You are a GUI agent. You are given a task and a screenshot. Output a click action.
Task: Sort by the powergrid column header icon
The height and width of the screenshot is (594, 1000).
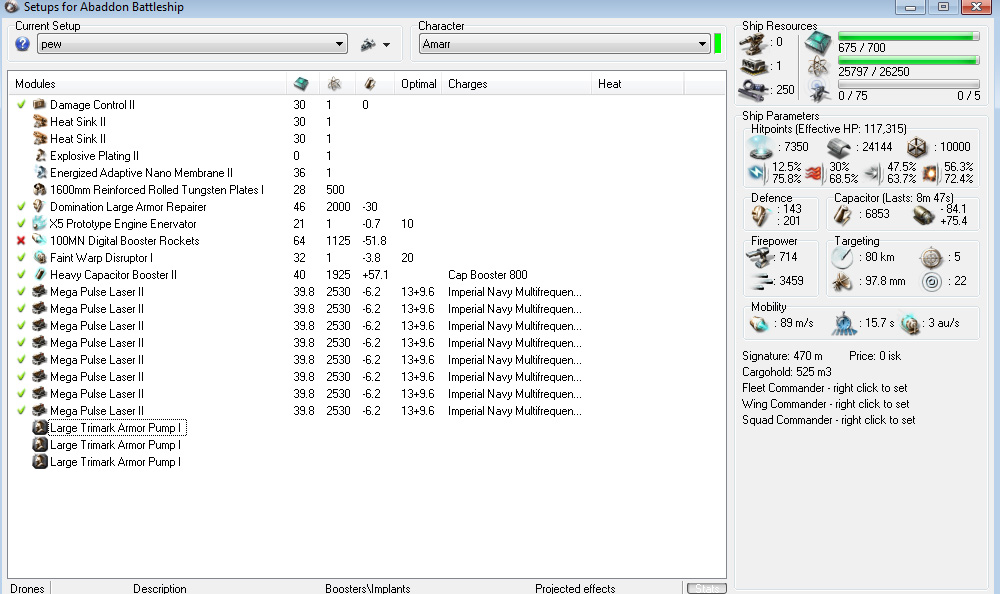pyautogui.click(x=334, y=84)
